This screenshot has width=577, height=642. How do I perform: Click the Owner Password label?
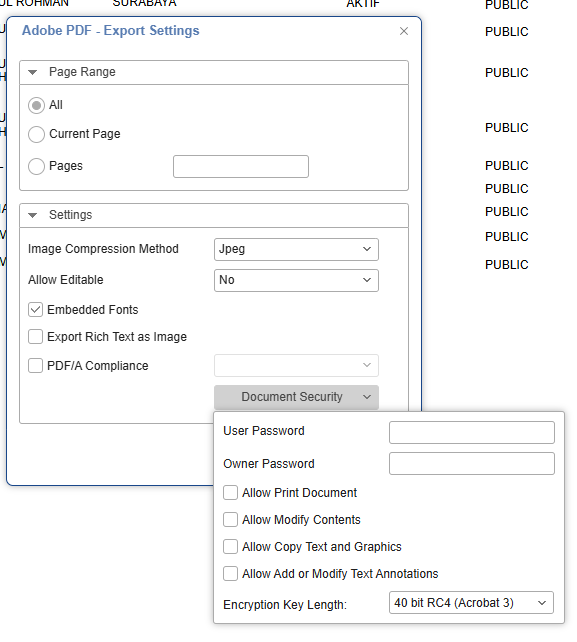(269, 464)
